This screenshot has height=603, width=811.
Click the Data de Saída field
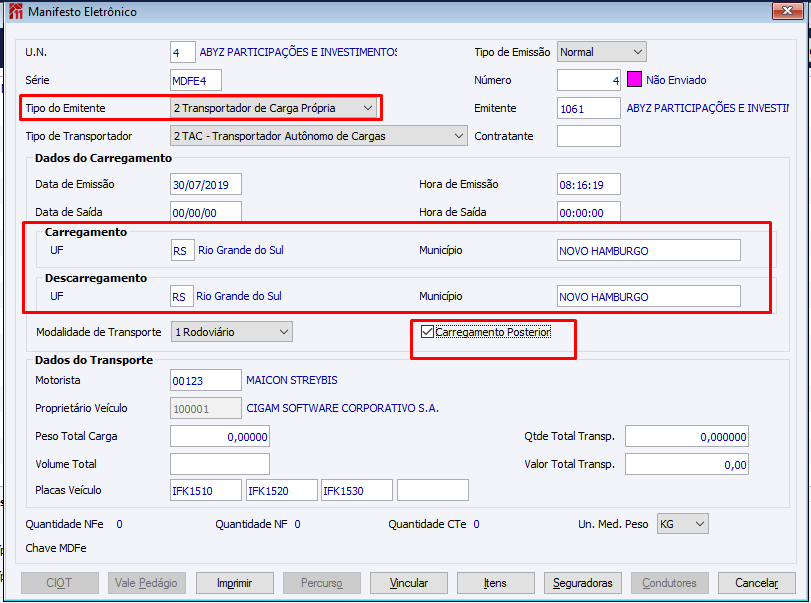point(206,212)
